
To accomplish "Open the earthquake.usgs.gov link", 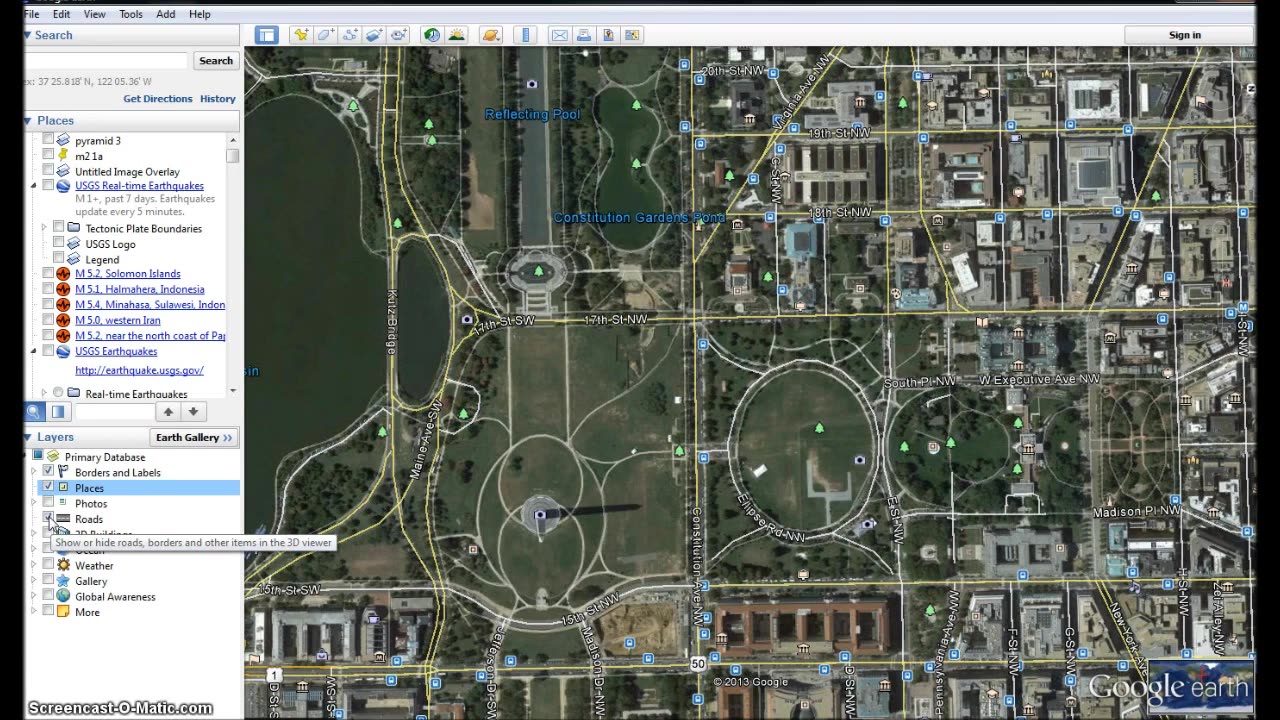I will pyautogui.click(x=139, y=370).
